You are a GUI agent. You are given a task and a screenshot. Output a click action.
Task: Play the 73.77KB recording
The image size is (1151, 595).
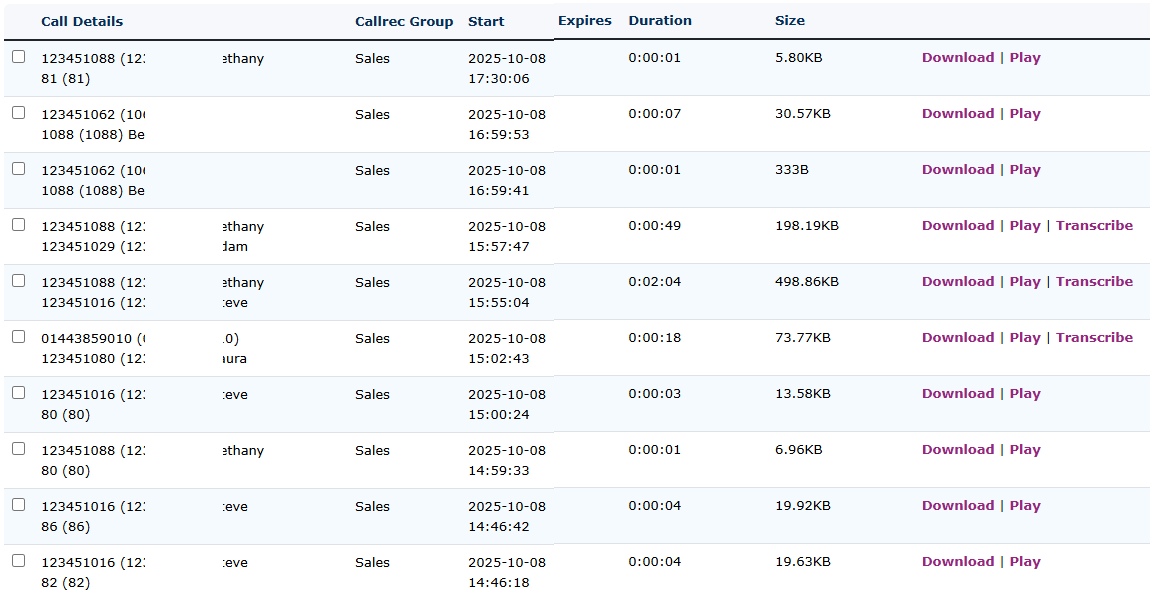tap(1024, 338)
